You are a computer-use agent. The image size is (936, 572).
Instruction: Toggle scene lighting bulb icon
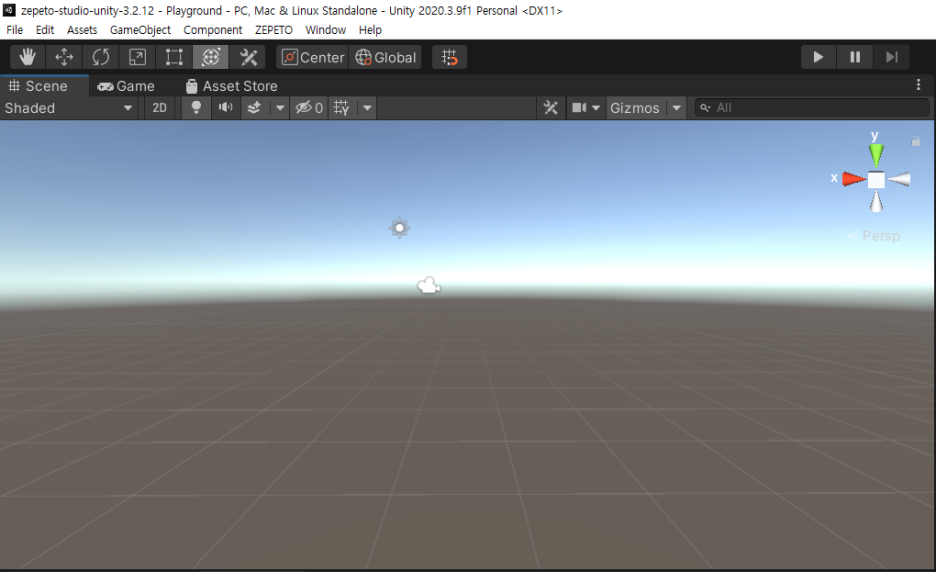(x=196, y=108)
